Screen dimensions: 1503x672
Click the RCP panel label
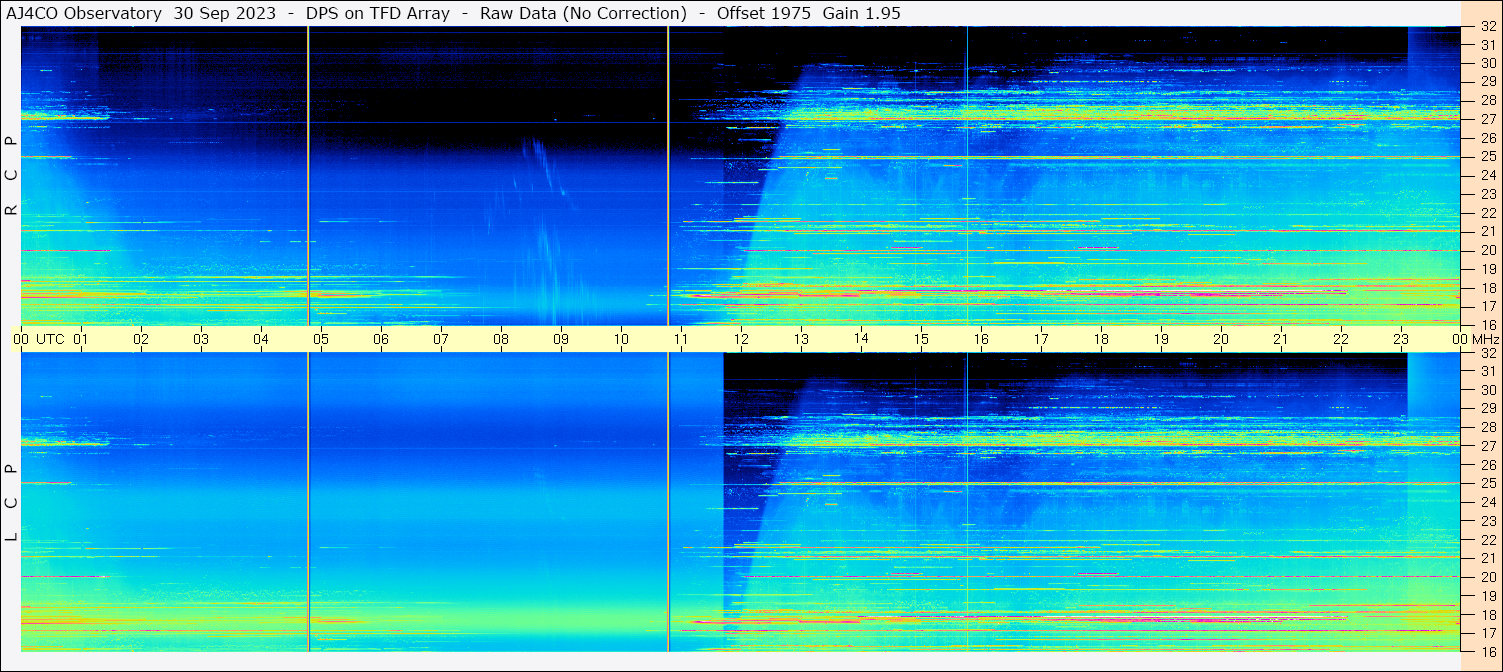[11, 177]
